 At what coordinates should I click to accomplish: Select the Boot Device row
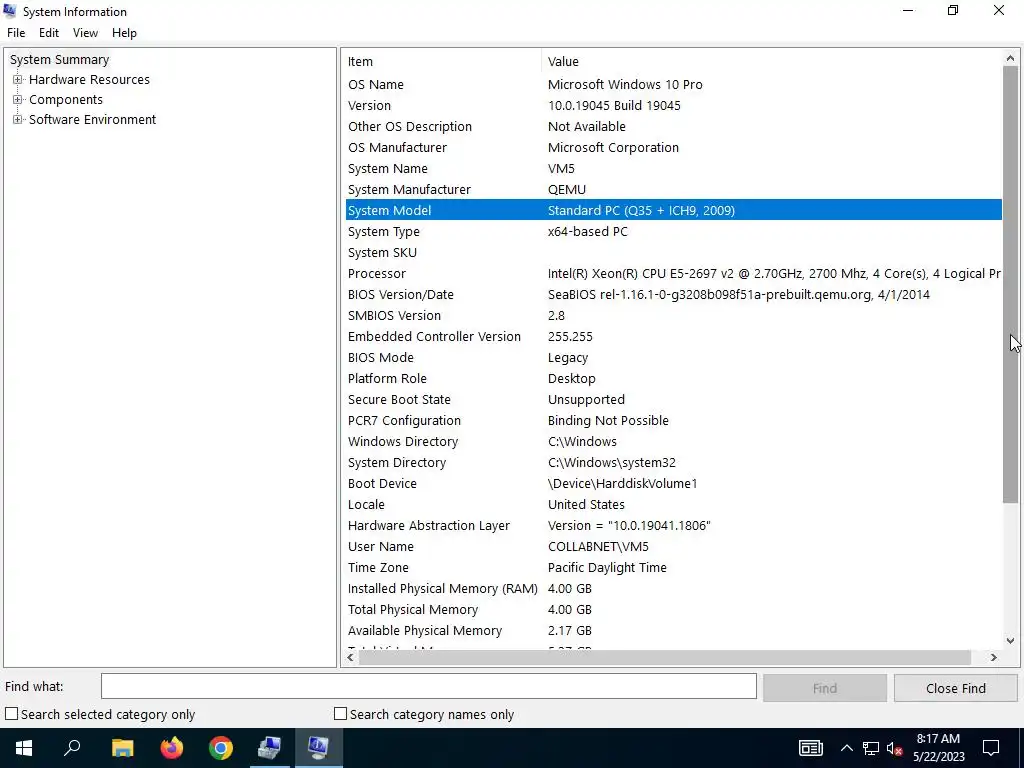pyautogui.click(x=673, y=483)
